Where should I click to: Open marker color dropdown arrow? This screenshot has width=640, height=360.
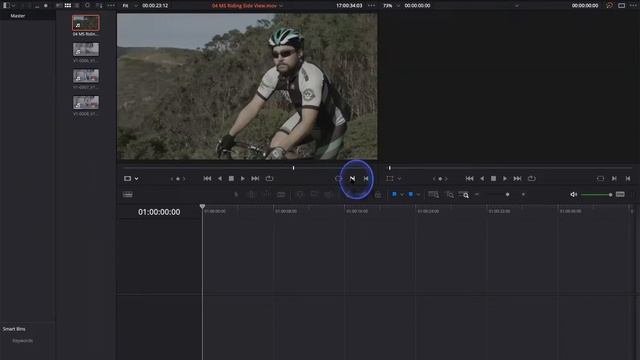(418, 195)
